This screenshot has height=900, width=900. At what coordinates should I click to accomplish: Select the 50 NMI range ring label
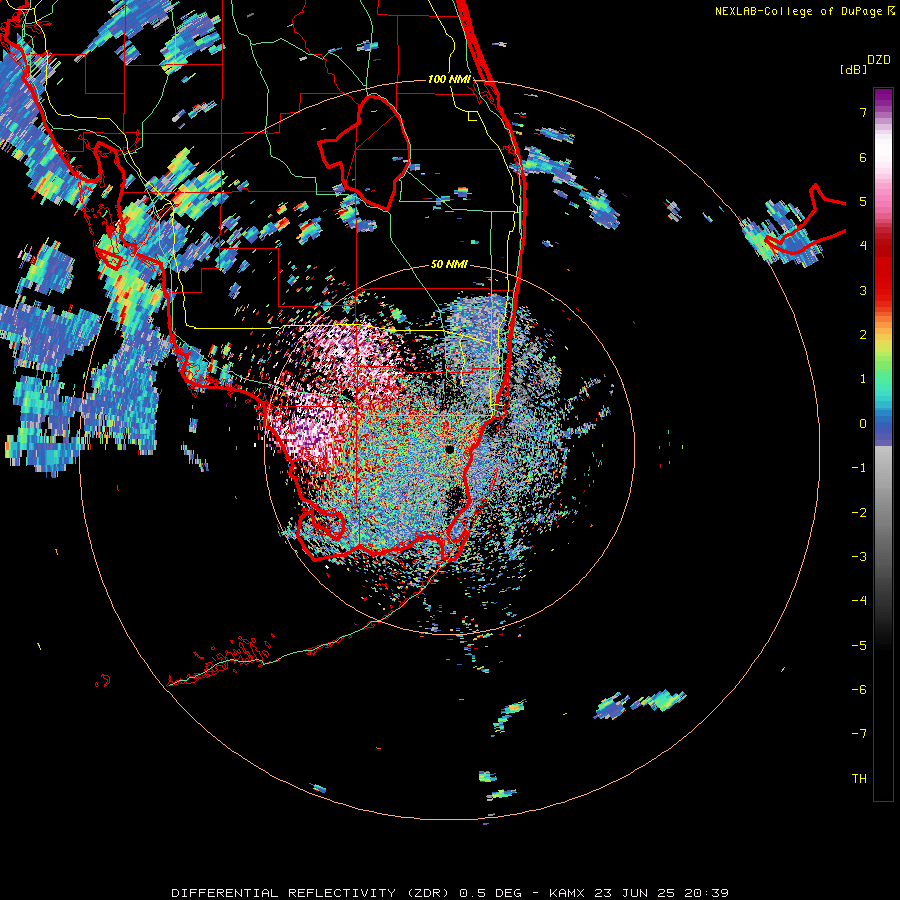[x=449, y=264]
